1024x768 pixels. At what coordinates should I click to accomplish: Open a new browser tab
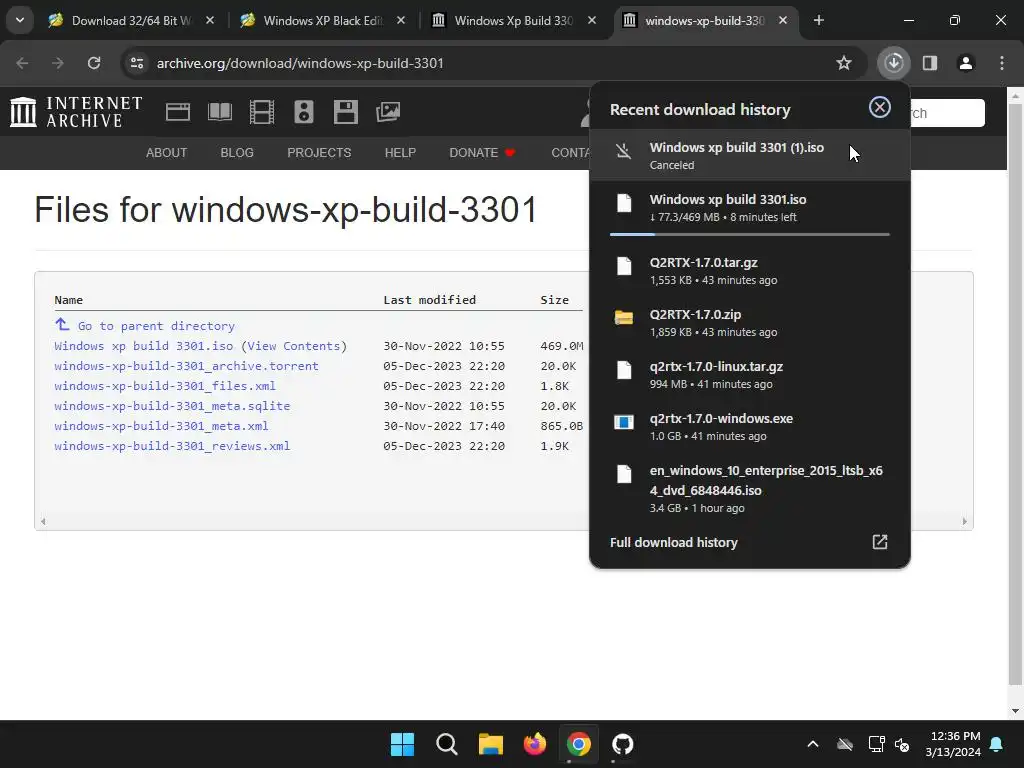pyautogui.click(x=819, y=20)
